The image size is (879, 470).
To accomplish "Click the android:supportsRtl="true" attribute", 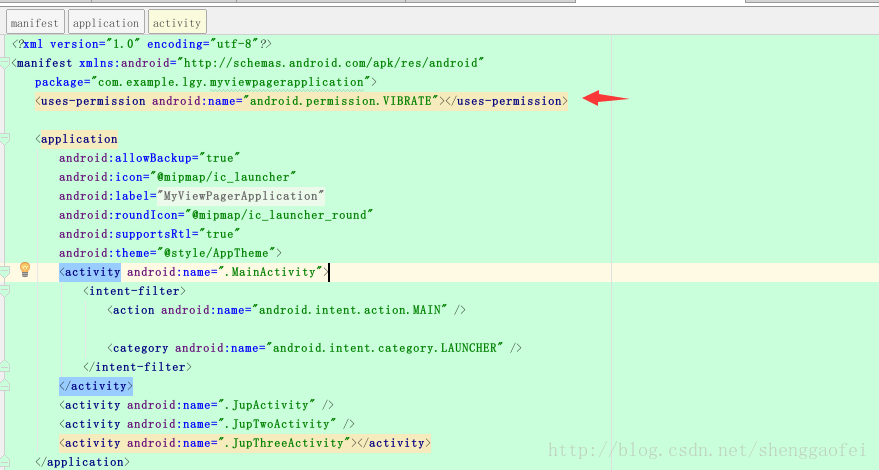I will point(150,234).
